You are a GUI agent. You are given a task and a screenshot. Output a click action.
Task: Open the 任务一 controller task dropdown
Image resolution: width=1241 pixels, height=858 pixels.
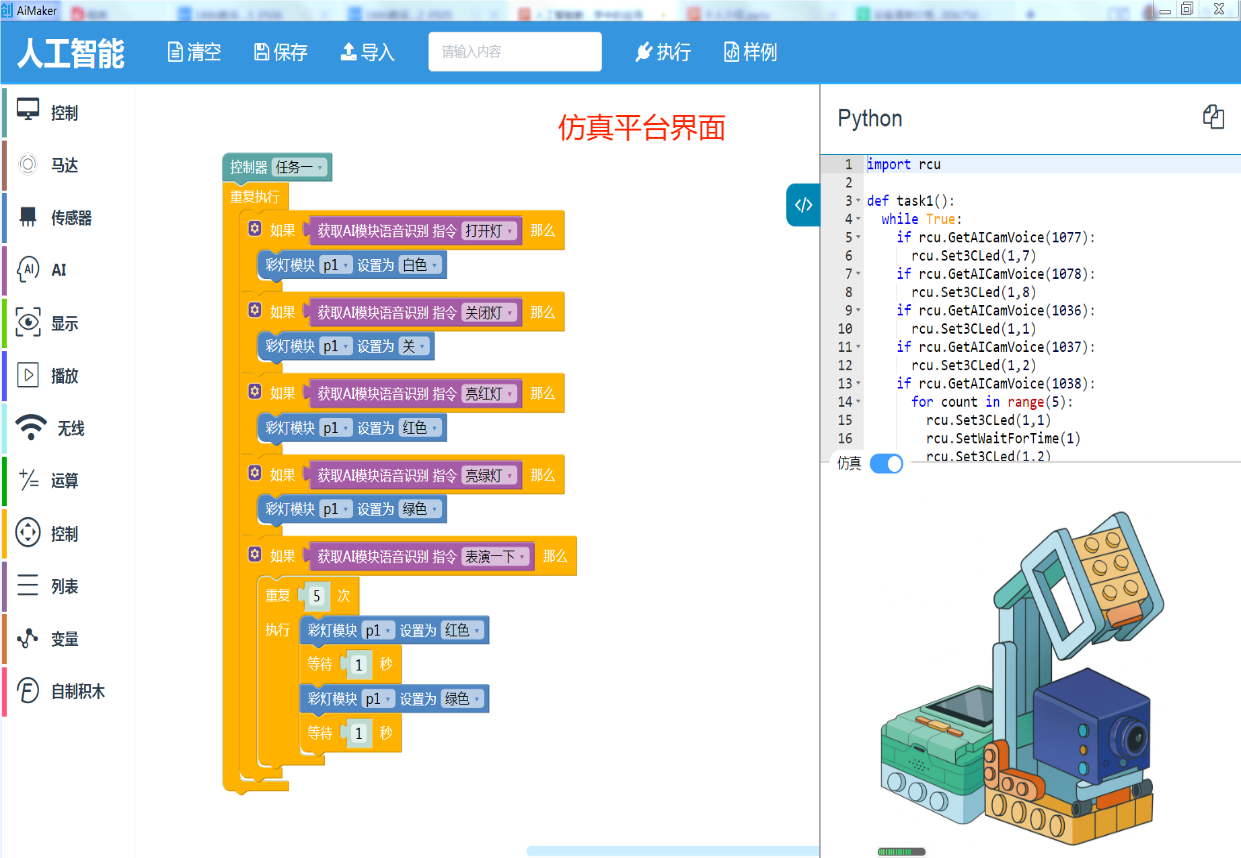[300, 168]
